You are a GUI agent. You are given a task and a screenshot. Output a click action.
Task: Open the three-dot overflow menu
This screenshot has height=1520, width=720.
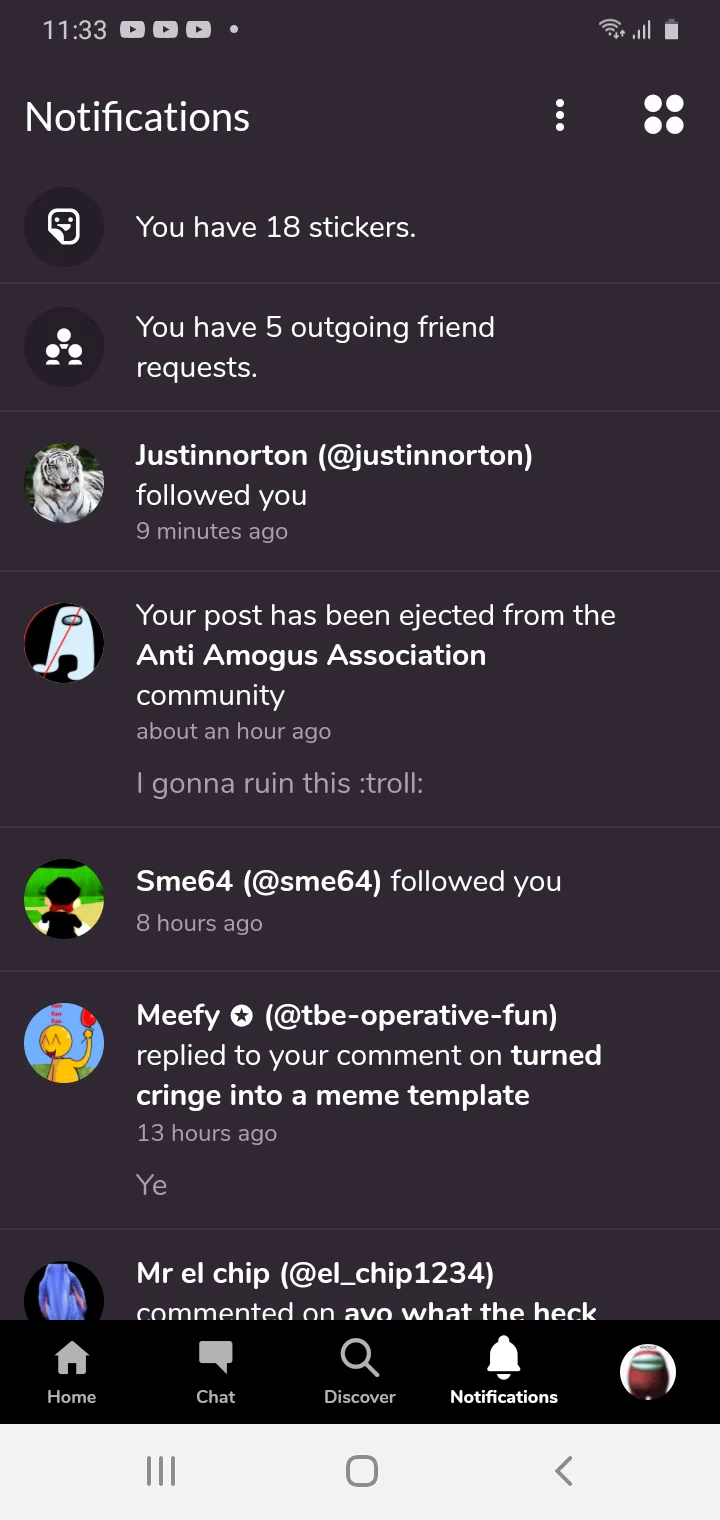560,116
